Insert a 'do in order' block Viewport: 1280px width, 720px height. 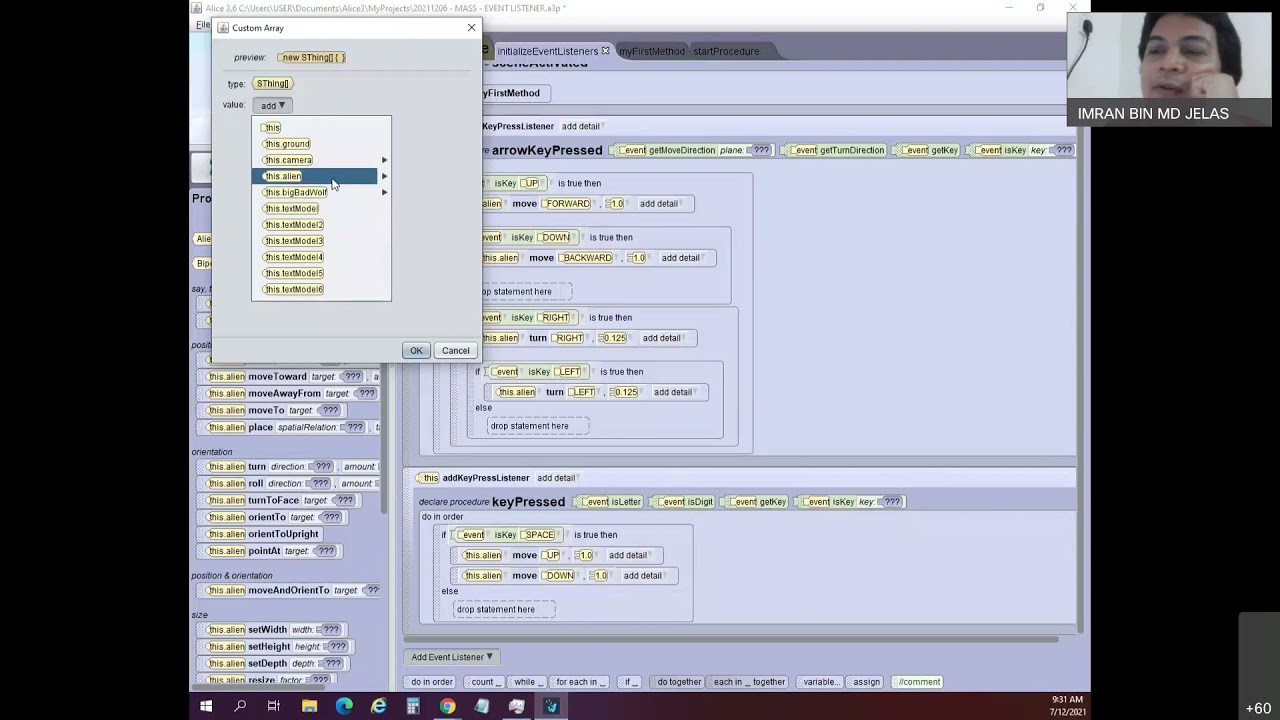[432, 682]
